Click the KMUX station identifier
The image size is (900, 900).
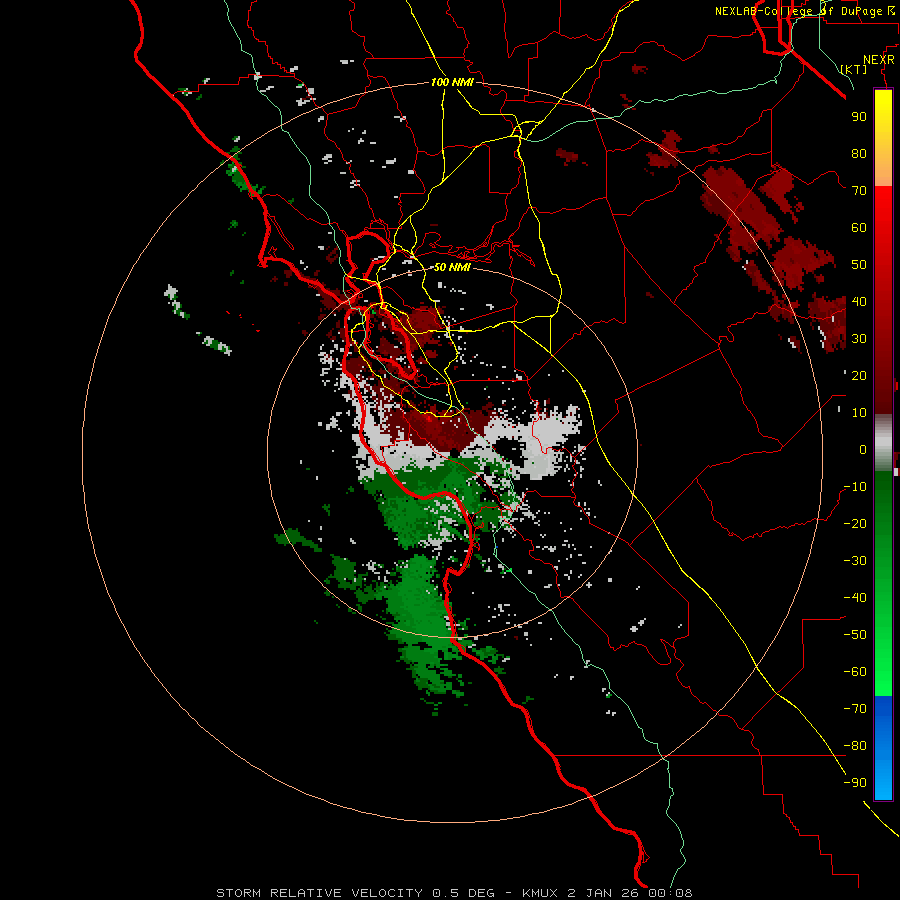pos(540,893)
